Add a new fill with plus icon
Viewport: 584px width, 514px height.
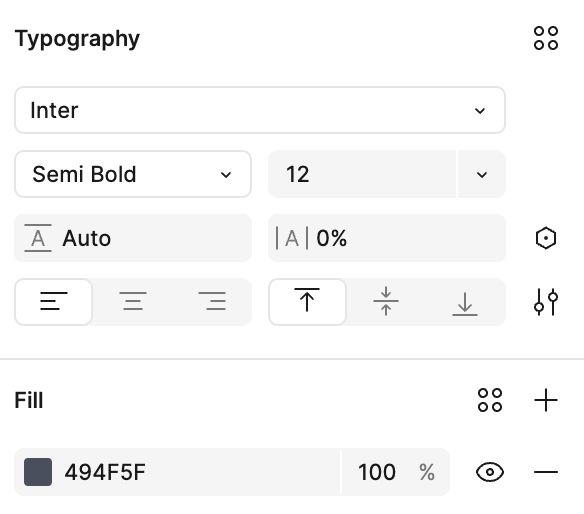click(x=546, y=400)
